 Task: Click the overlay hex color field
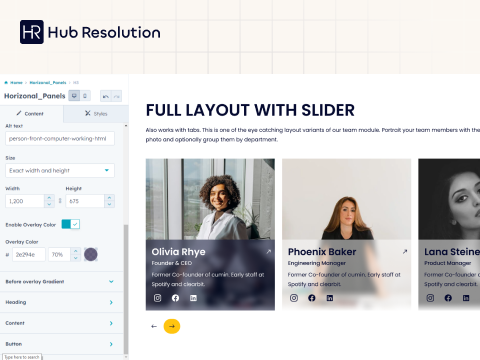[x=29, y=254]
